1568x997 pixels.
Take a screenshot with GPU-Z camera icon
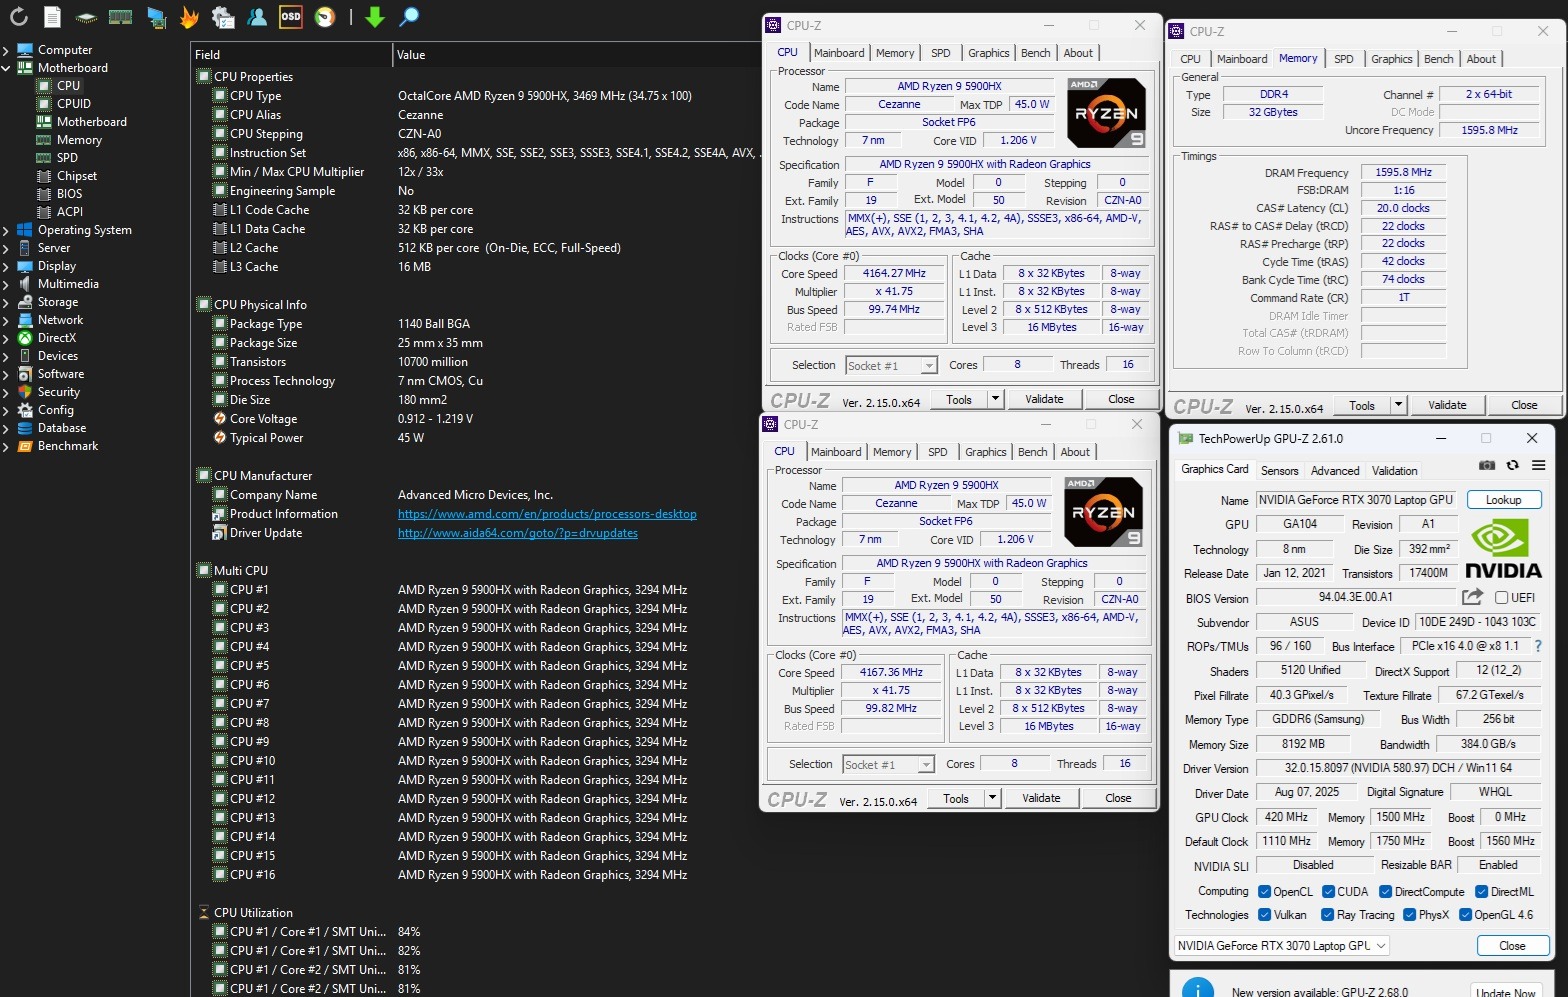tap(1487, 466)
